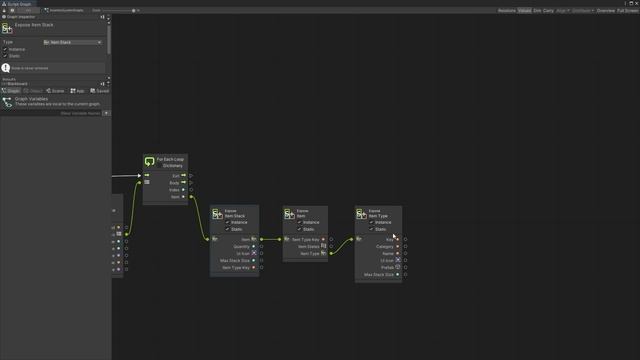Toggle Instance on Expose Item node

point(299,222)
